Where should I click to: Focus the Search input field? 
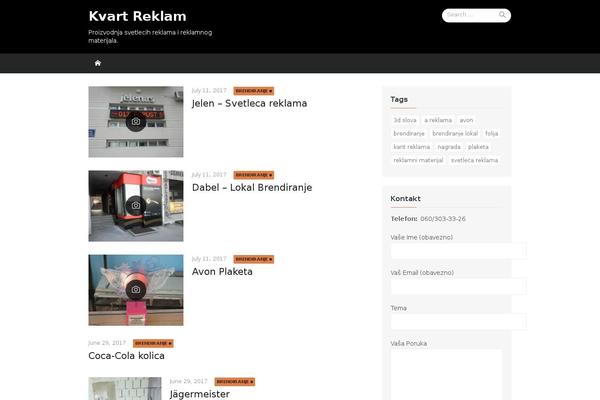pyautogui.click(x=476, y=15)
